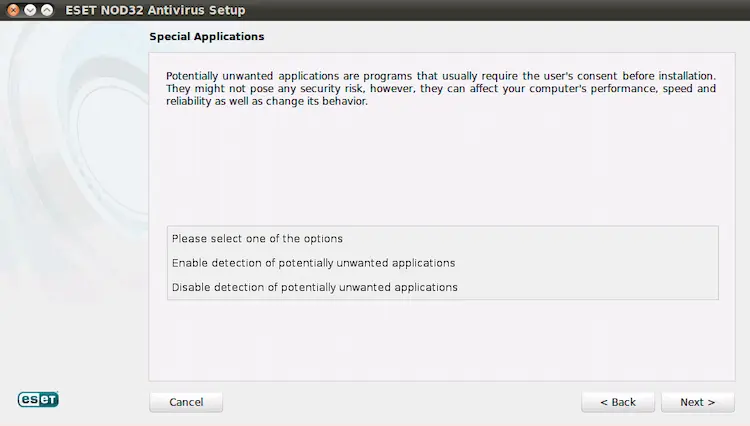The image size is (750, 426).
Task: Click the empty title bar area right of the title
Action: click(x=497, y=10)
